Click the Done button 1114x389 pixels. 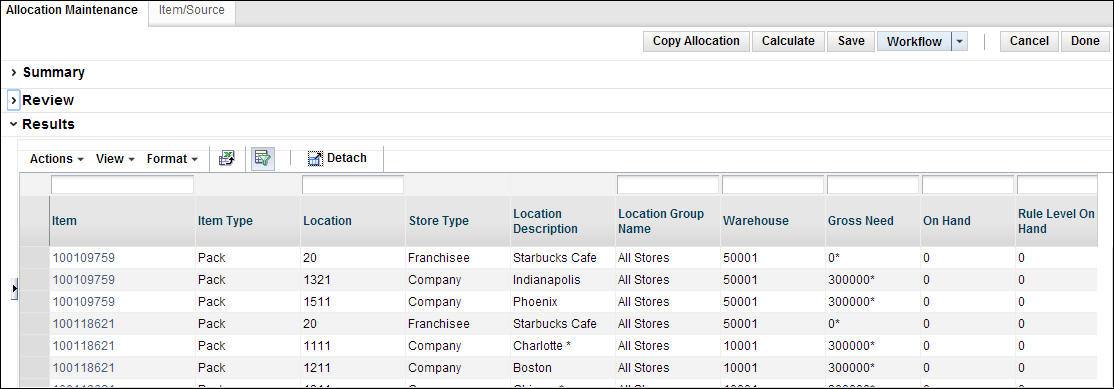point(1085,41)
